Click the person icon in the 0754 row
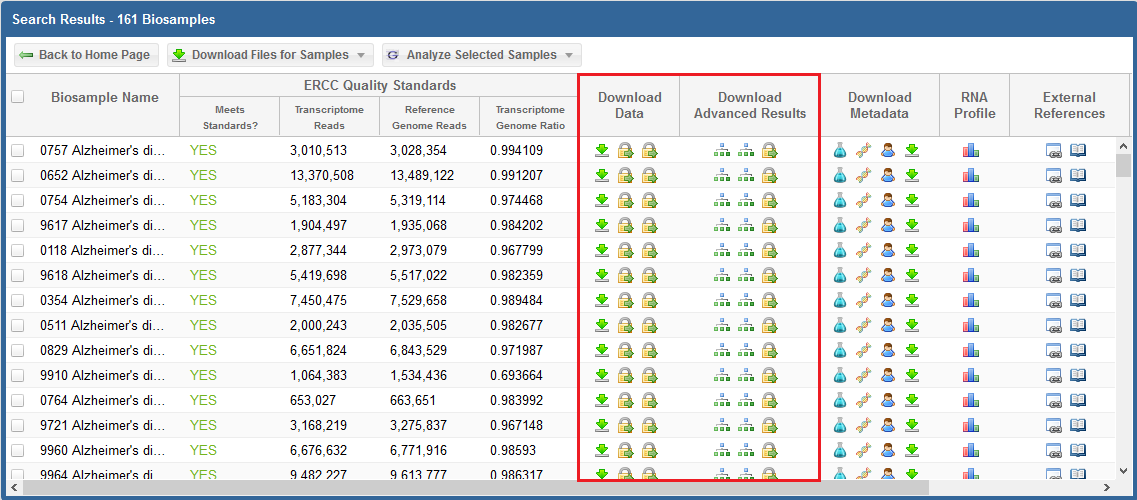Image resolution: width=1137 pixels, height=500 pixels. (x=887, y=200)
